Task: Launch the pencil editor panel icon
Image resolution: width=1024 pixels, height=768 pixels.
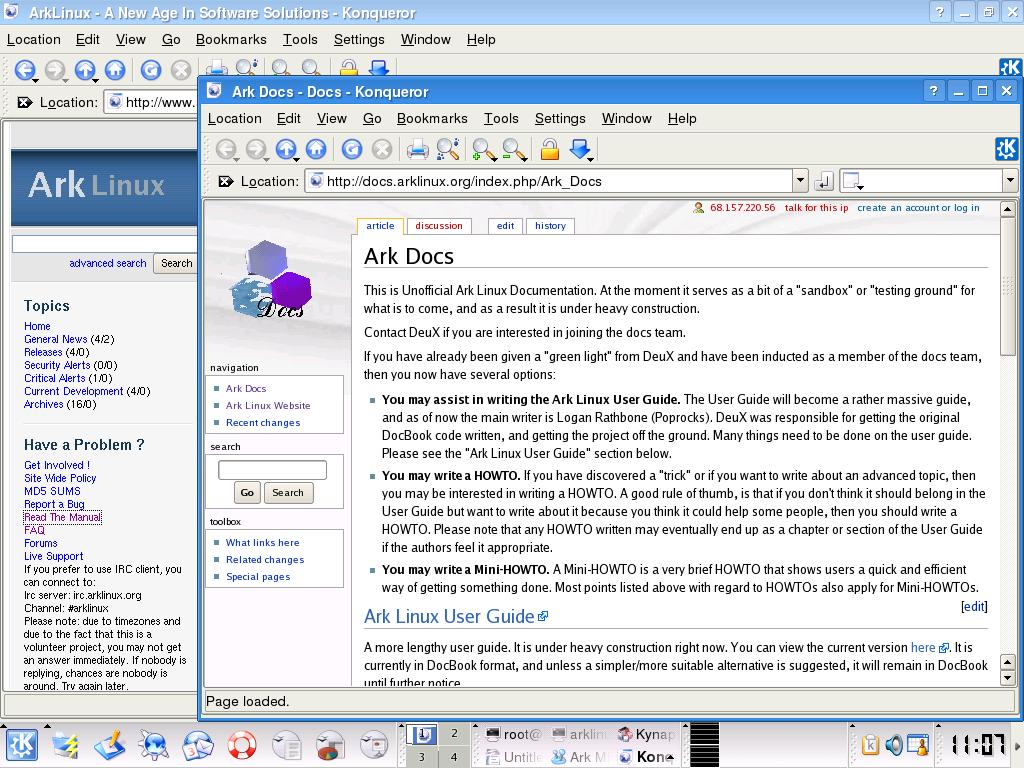Action: point(109,745)
